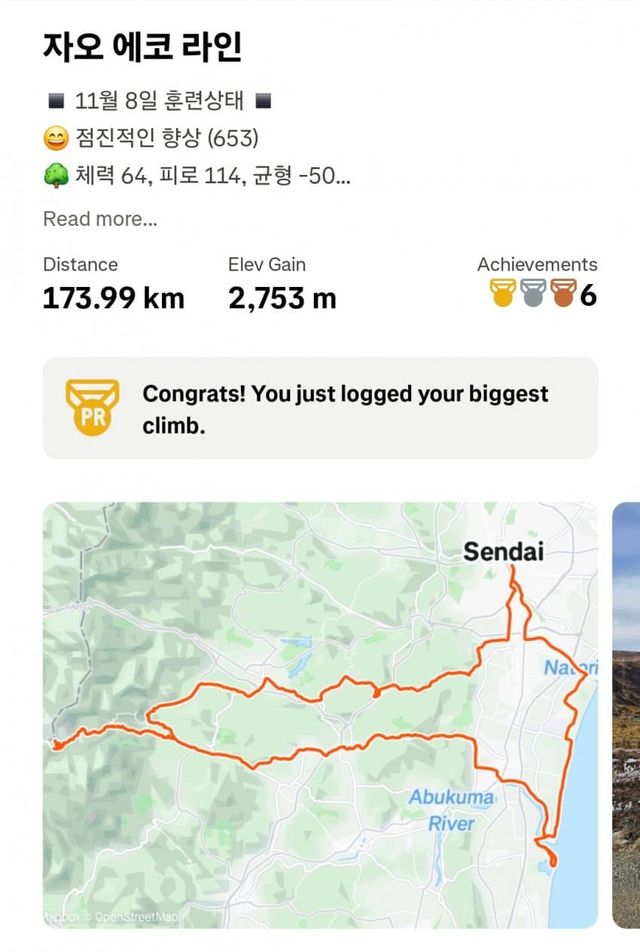Click the yellow PR badge icon
This screenshot has height=952, width=640.
[92, 407]
